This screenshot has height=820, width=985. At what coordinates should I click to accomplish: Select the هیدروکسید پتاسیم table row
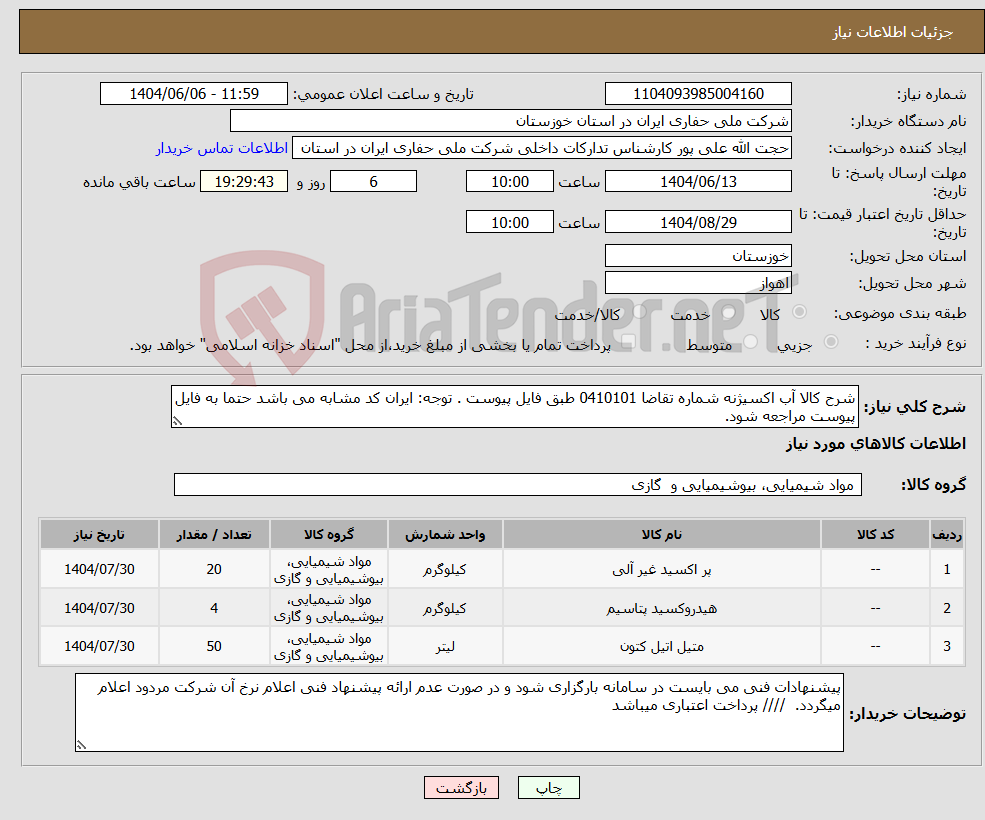point(500,607)
